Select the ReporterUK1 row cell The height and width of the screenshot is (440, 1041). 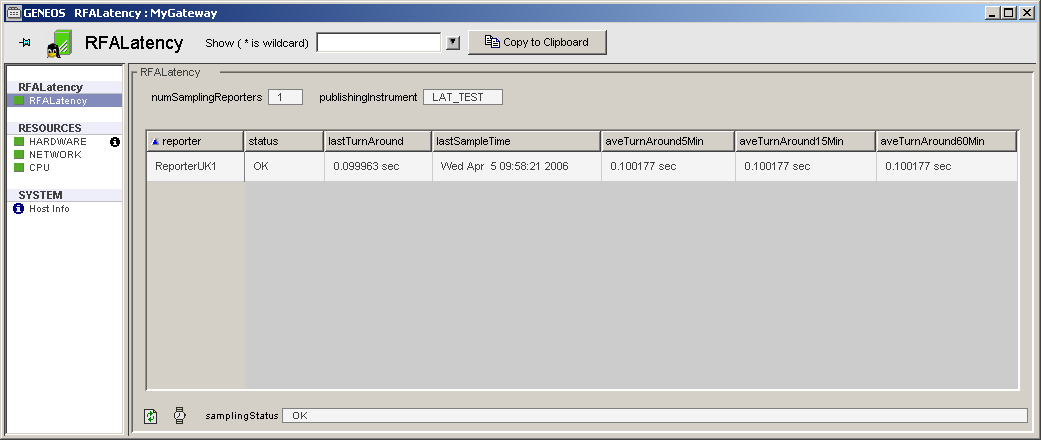tap(195, 166)
